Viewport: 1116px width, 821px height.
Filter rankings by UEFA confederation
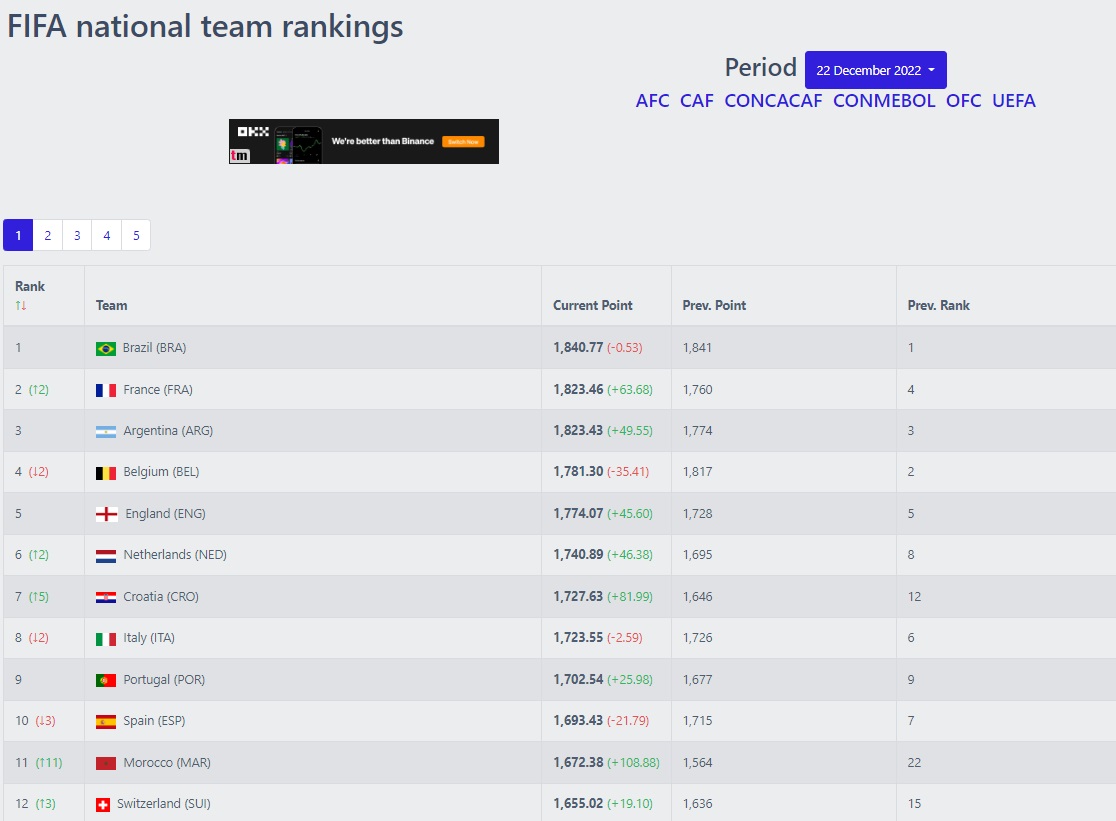click(1013, 101)
